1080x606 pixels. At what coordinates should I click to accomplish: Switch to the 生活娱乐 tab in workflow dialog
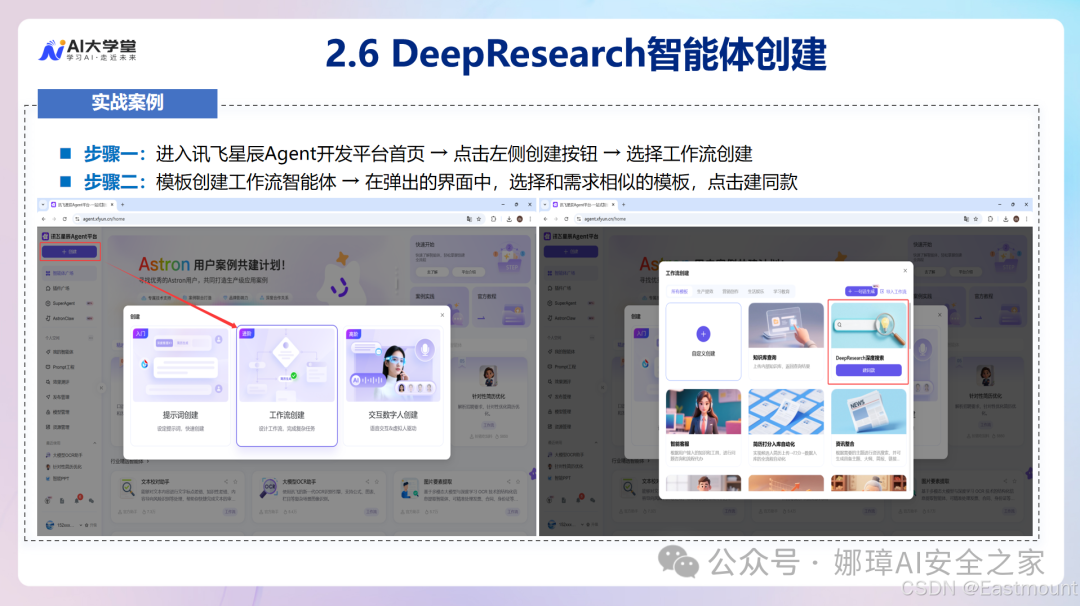[756, 291]
